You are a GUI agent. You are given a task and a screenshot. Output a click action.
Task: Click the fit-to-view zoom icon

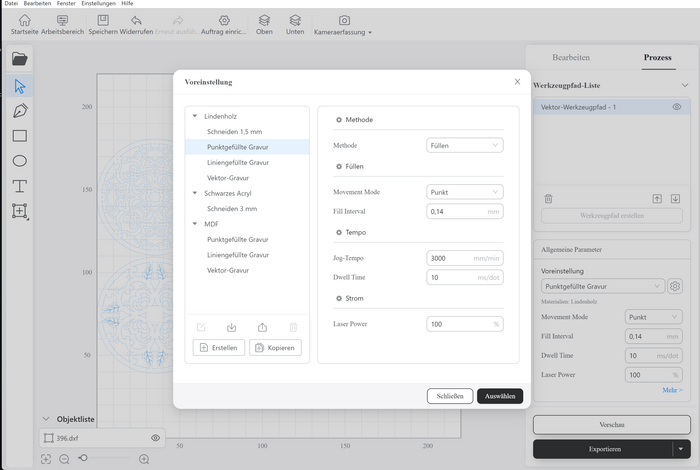click(46, 459)
